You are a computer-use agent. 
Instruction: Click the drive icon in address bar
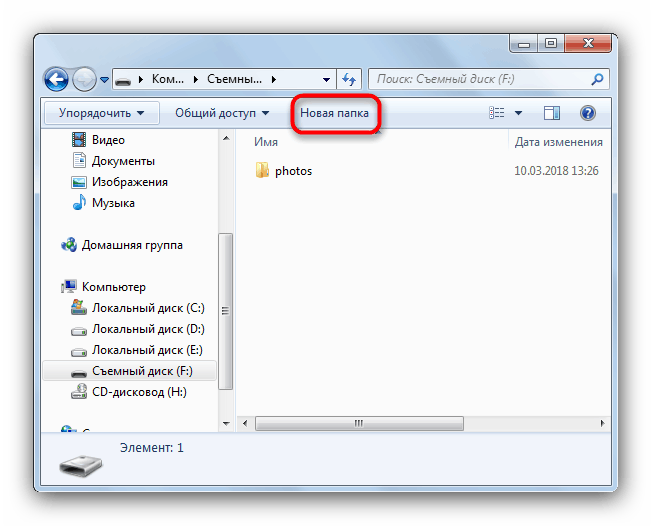click(x=123, y=79)
